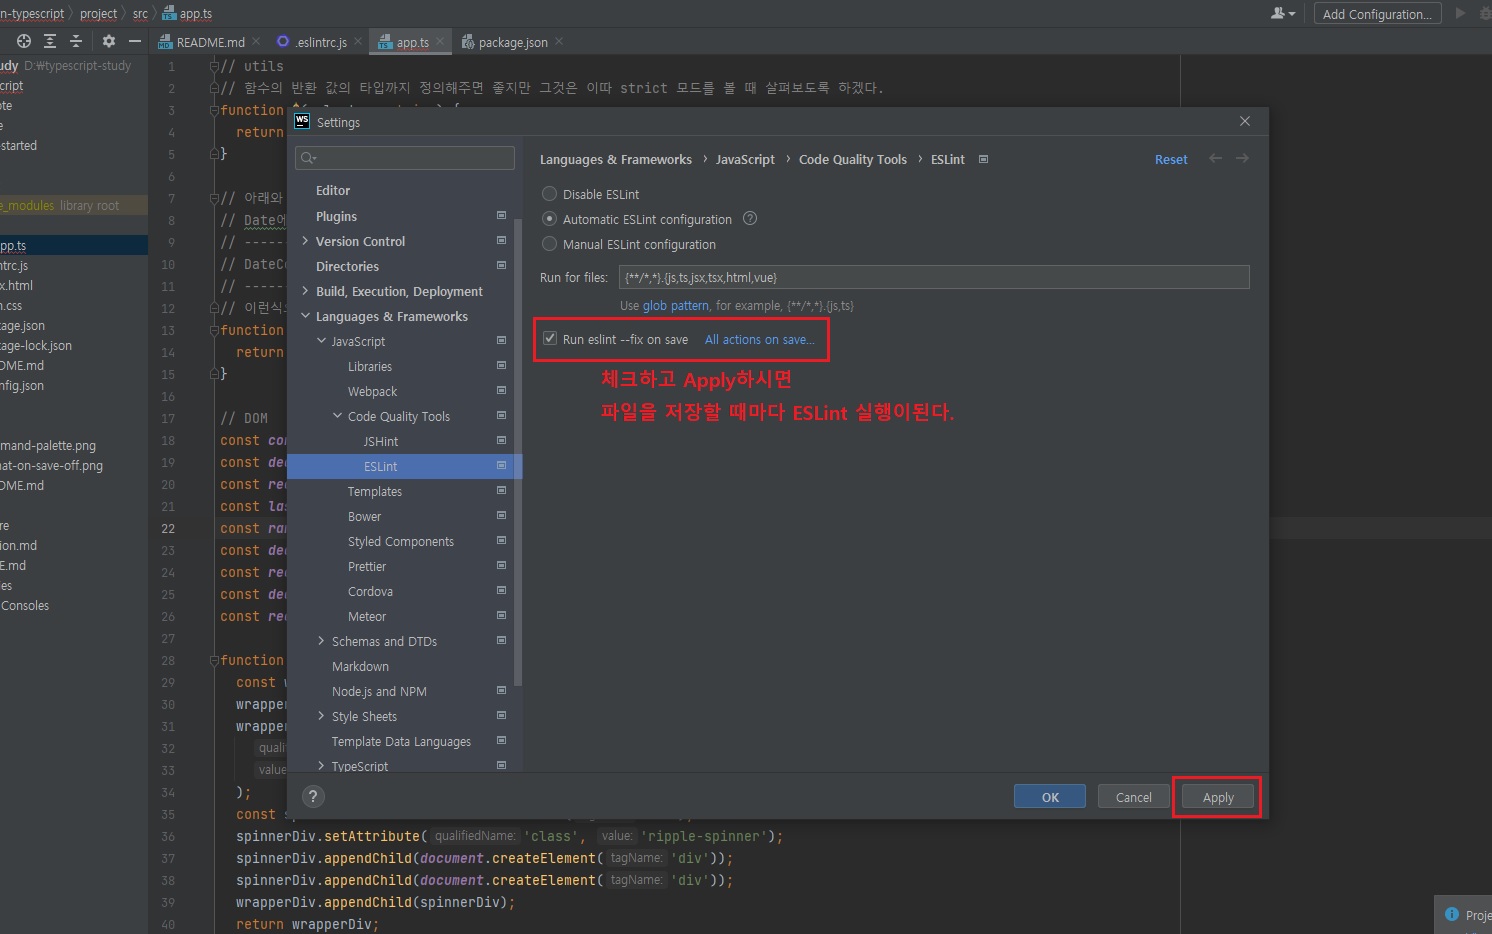1492x934 pixels.
Task: Click the help question mark button in Settings
Action: tap(313, 796)
